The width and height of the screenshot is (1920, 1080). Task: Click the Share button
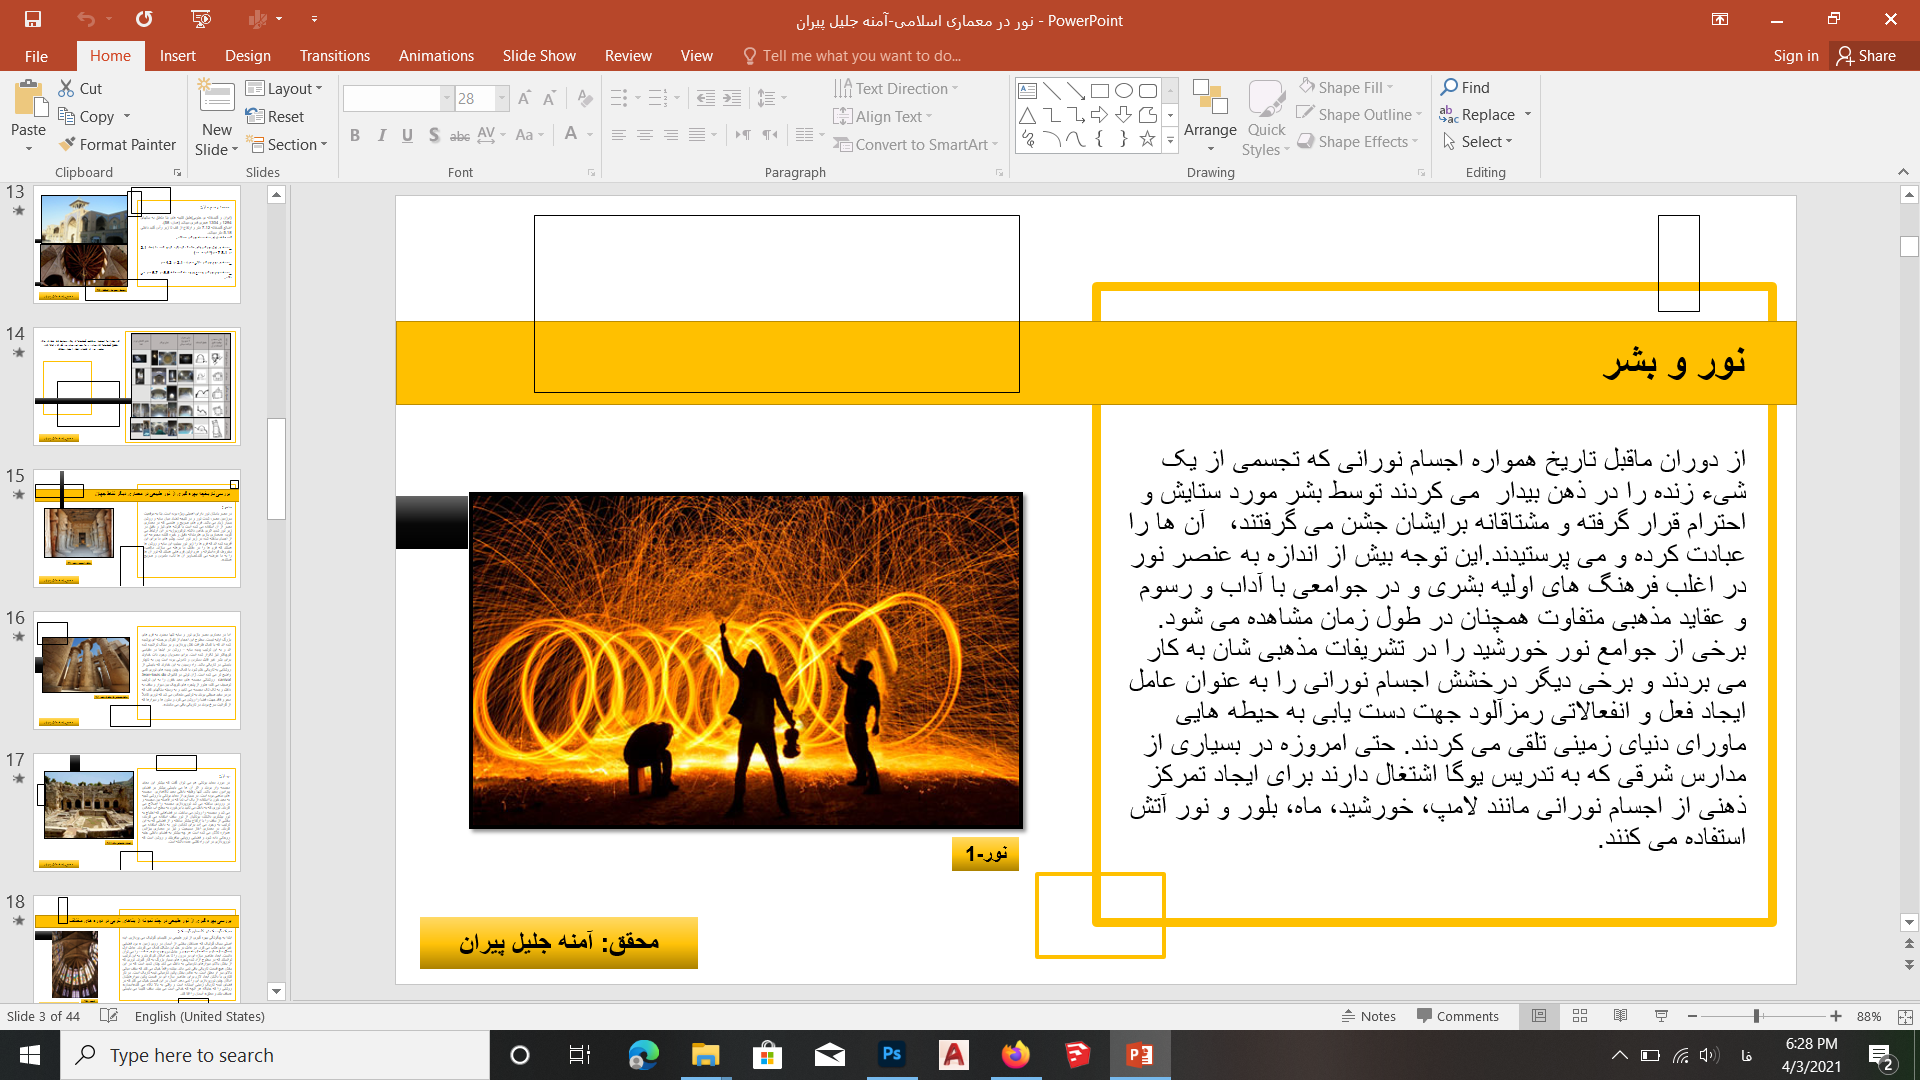1866,56
